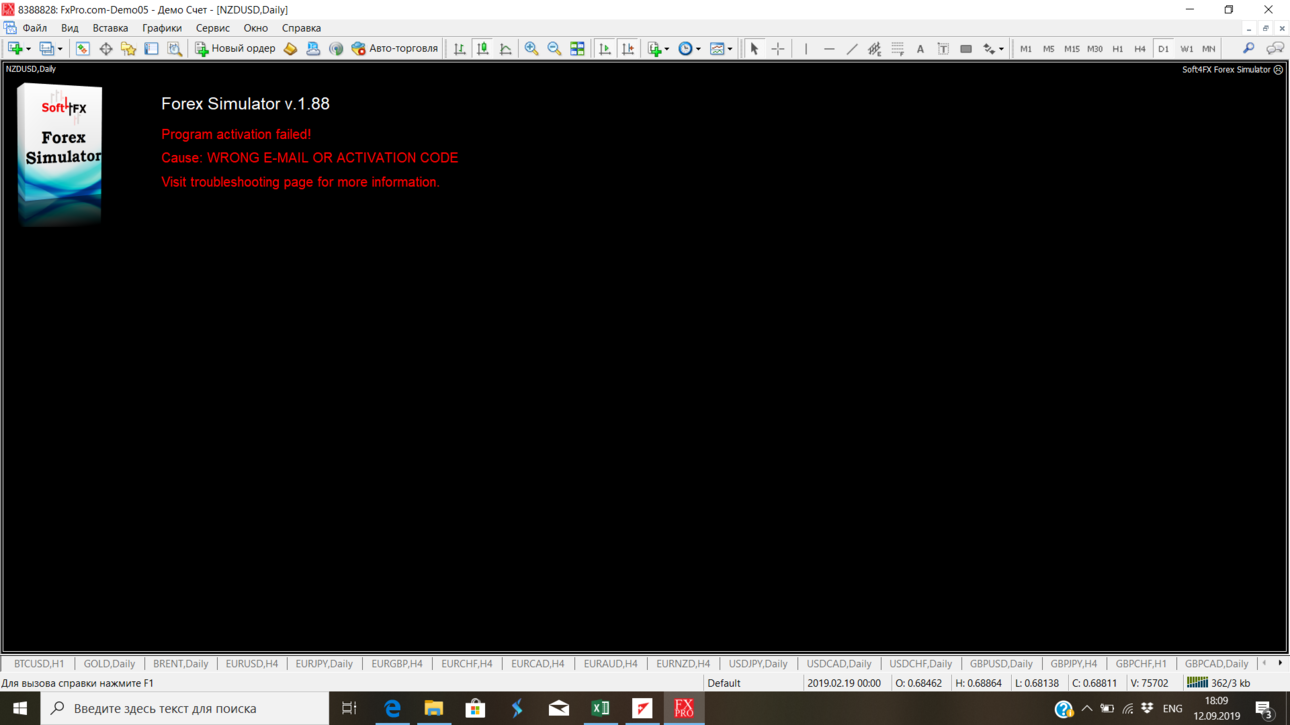Switch to bar chart display
Viewport: 1290px width, 725px height.
pos(460,48)
